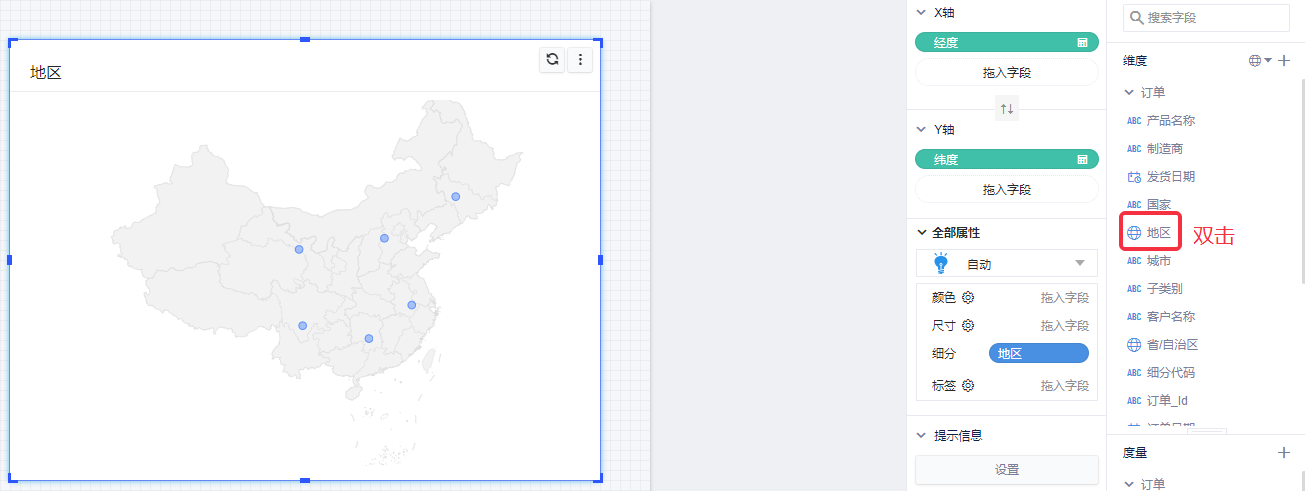
Task: Open settings gear next to 标签
Action: (968, 385)
